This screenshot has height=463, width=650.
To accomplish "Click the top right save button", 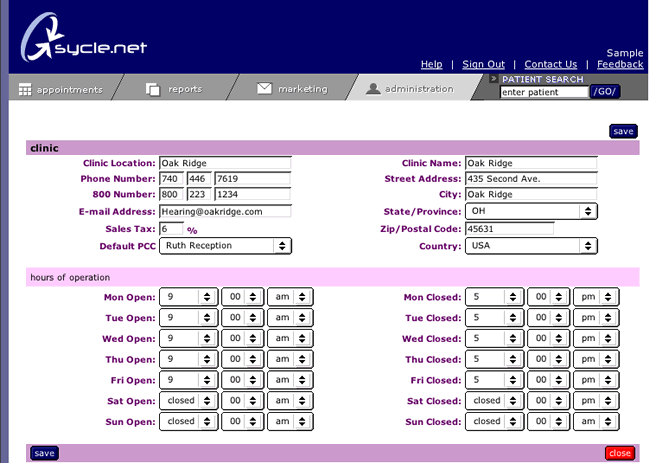I will point(622,131).
